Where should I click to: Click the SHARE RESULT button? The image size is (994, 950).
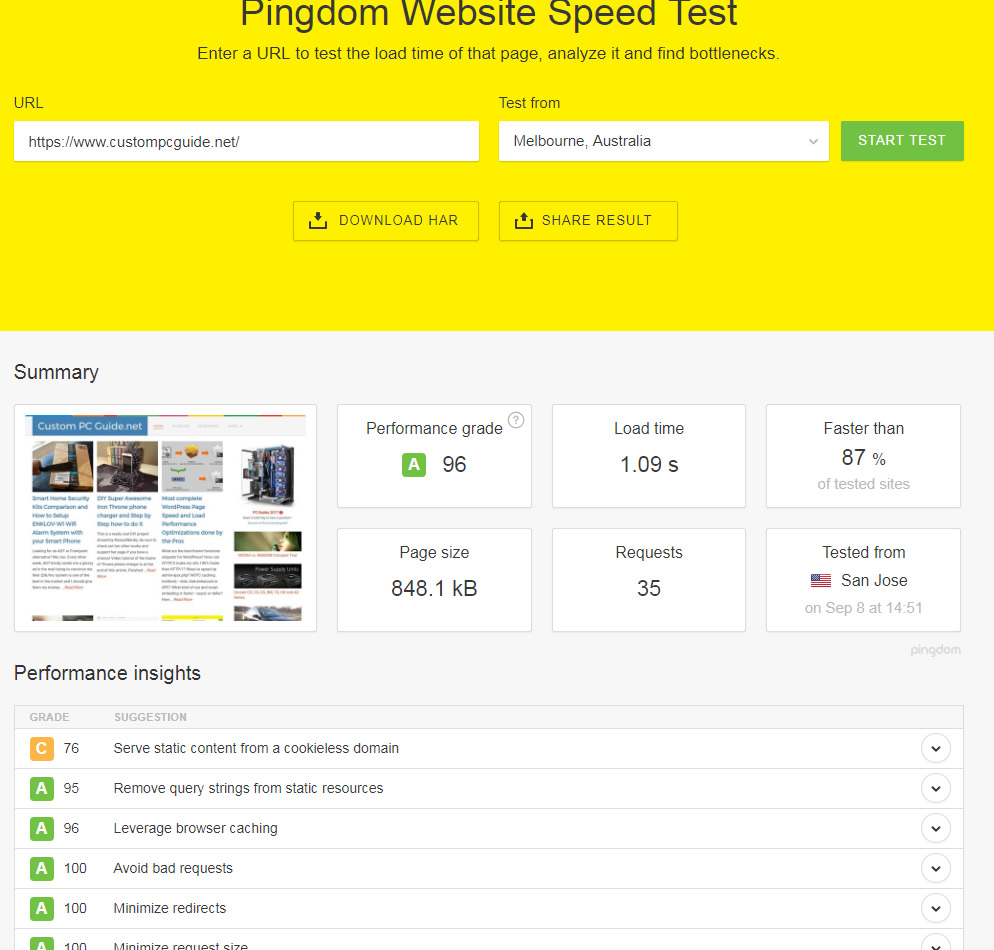(588, 221)
